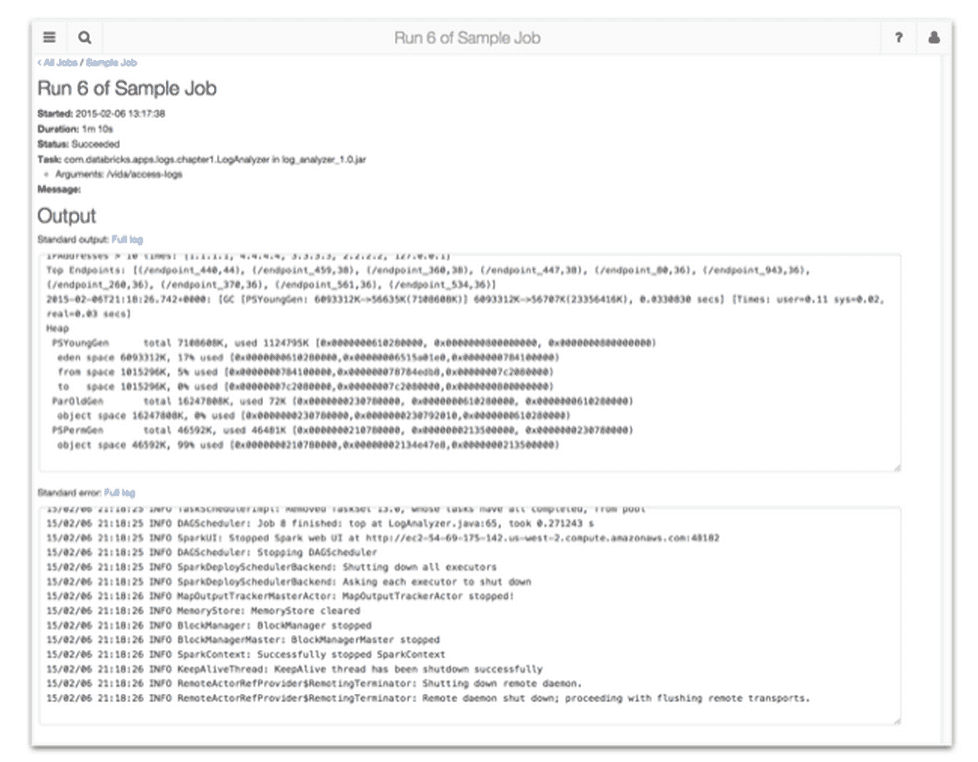Open the hamburger navigation menu

click(x=49, y=38)
